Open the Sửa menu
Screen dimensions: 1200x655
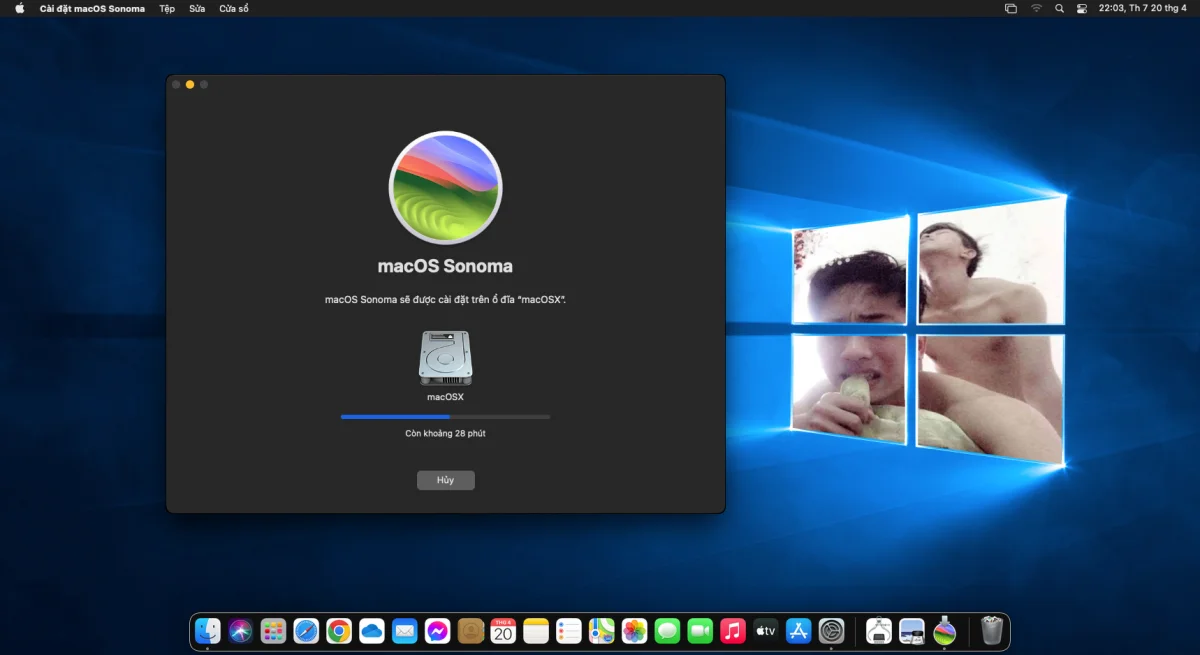click(197, 8)
